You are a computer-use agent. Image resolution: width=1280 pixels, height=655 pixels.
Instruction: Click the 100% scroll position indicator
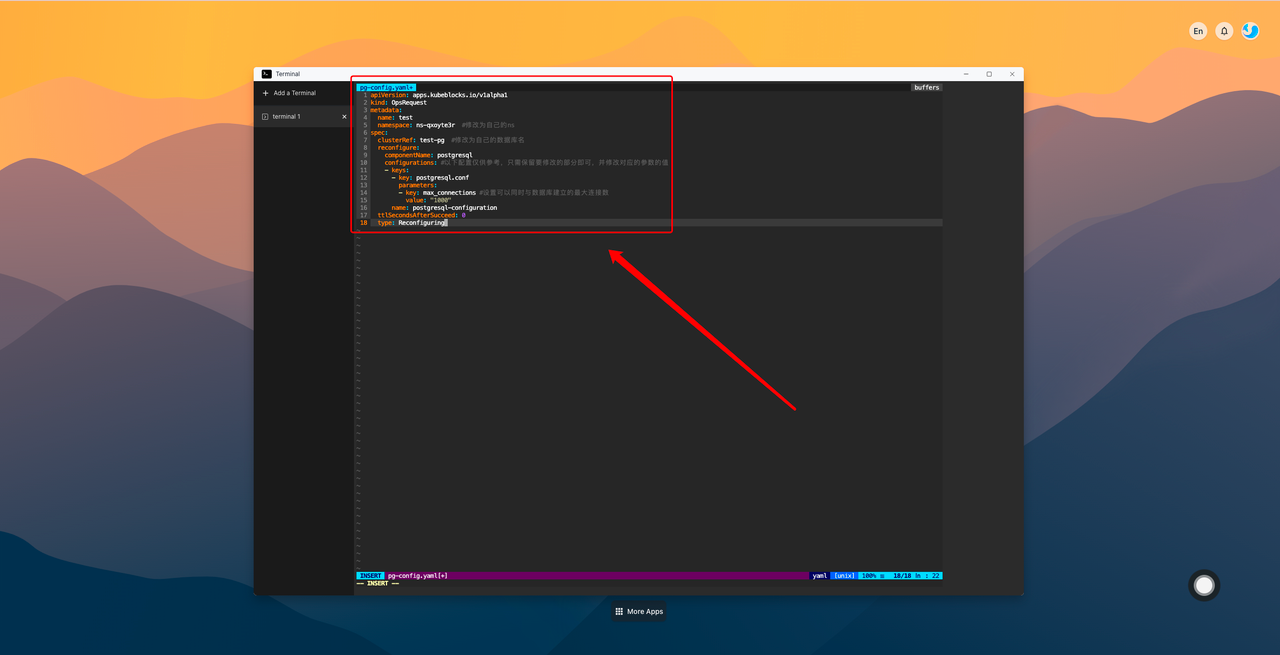click(x=867, y=575)
